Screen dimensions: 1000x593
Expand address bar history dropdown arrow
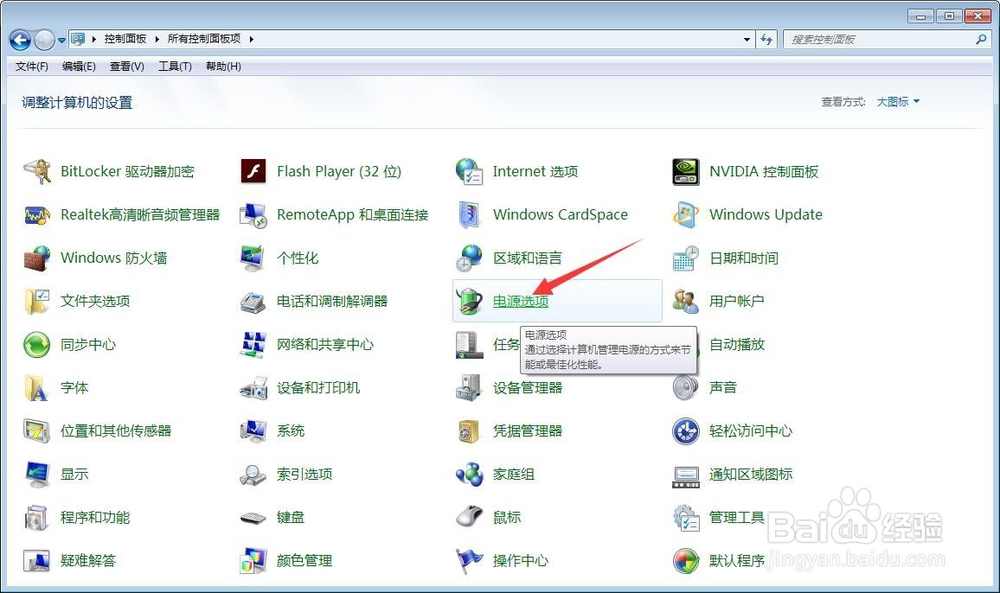[x=747, y=40]
